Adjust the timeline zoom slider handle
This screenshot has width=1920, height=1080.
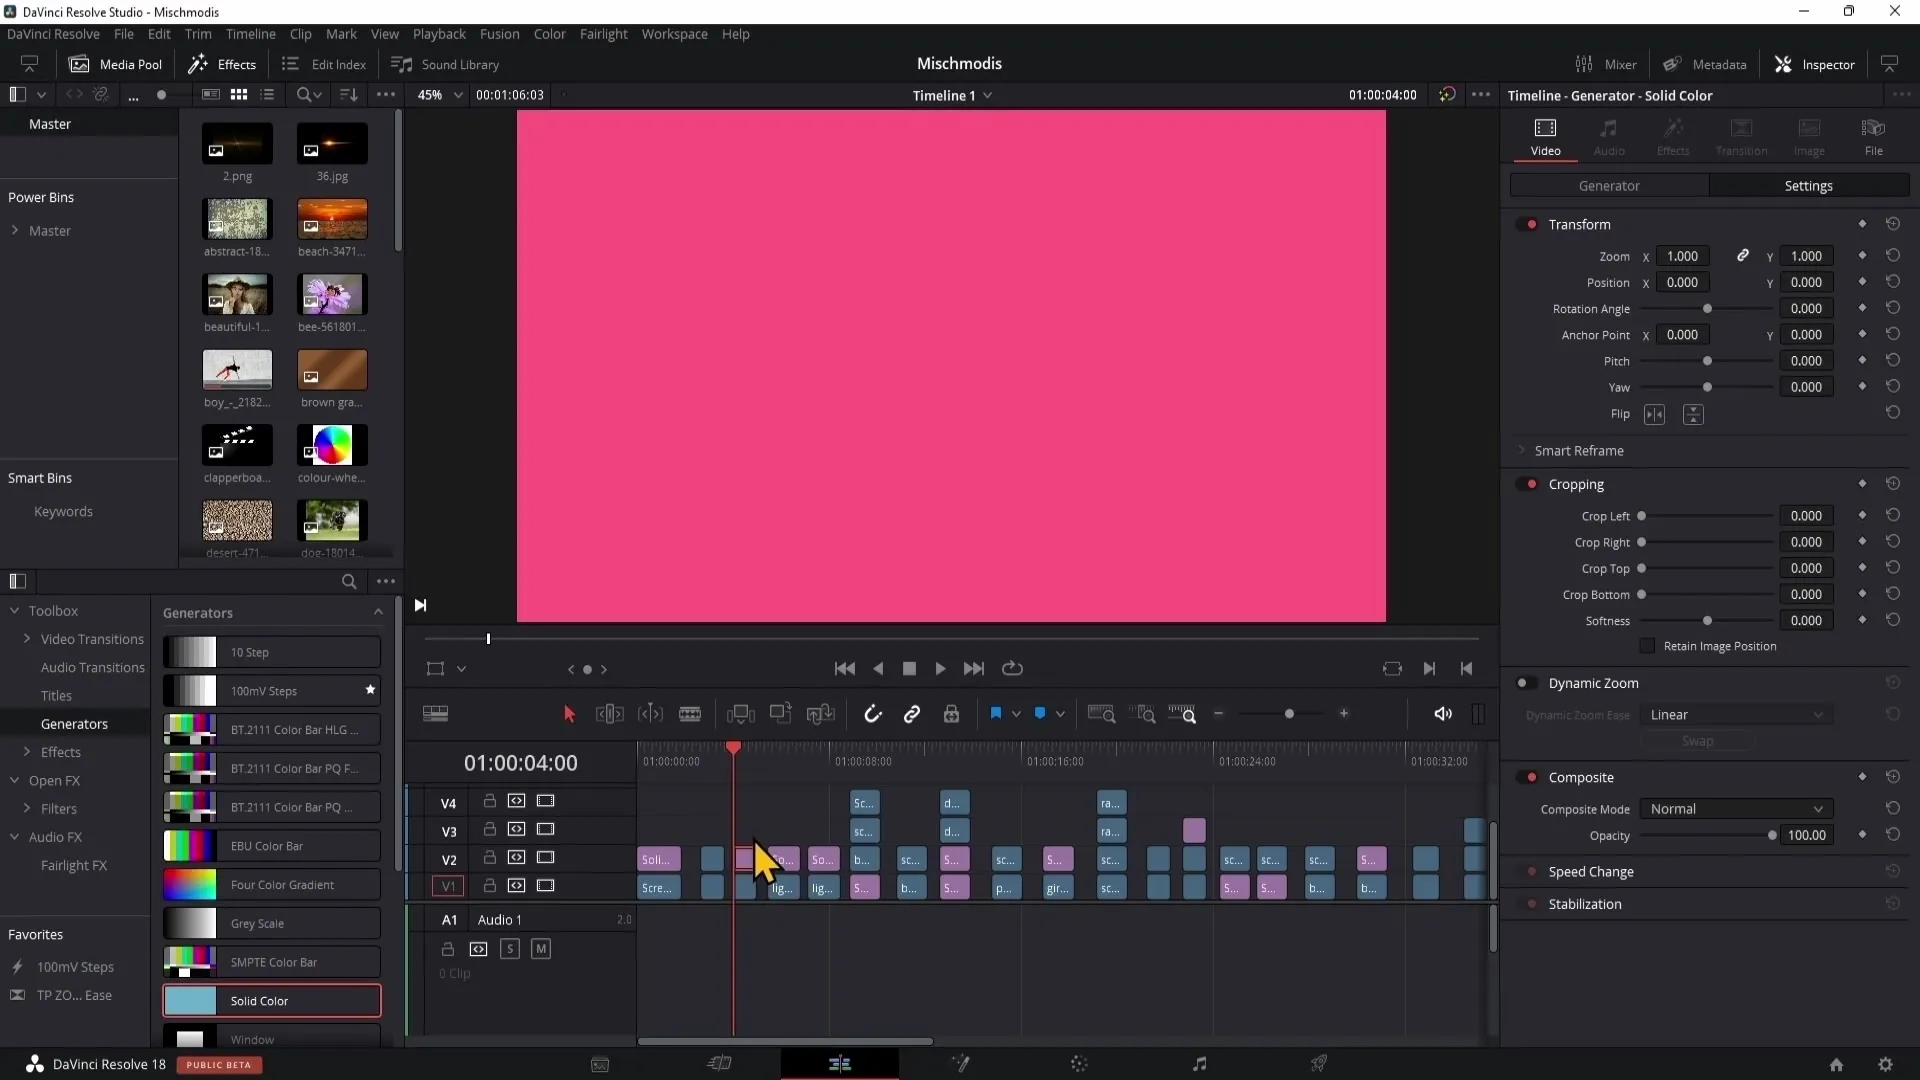tap(1289, 714)
